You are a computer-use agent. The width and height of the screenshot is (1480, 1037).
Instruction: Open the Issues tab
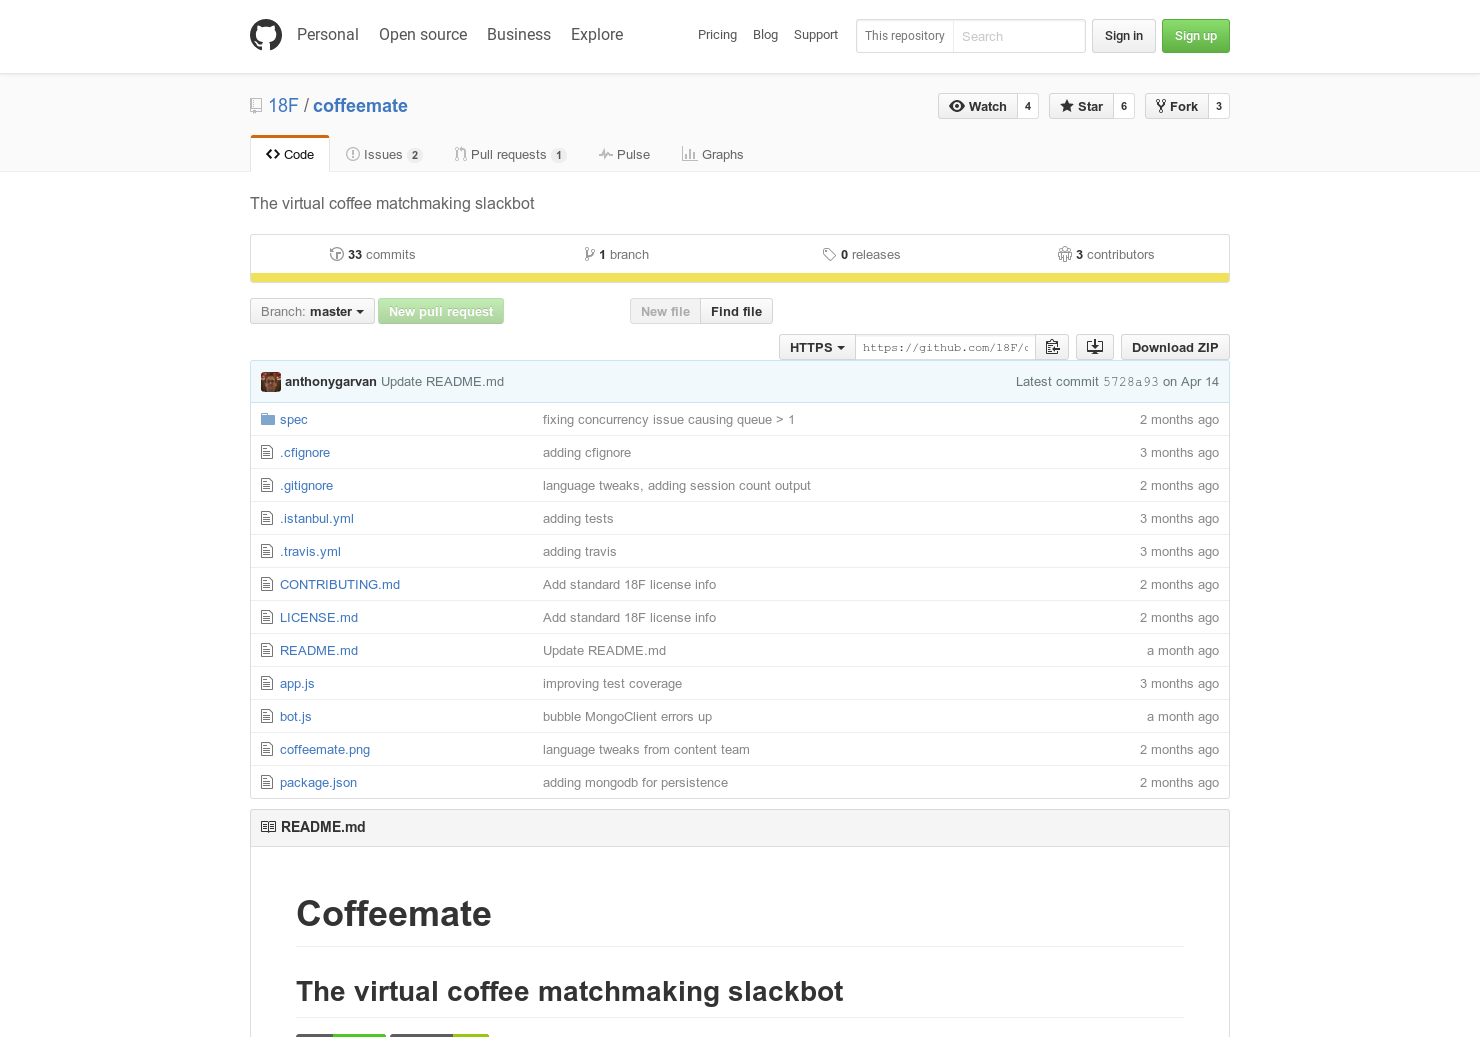point(384,154)
